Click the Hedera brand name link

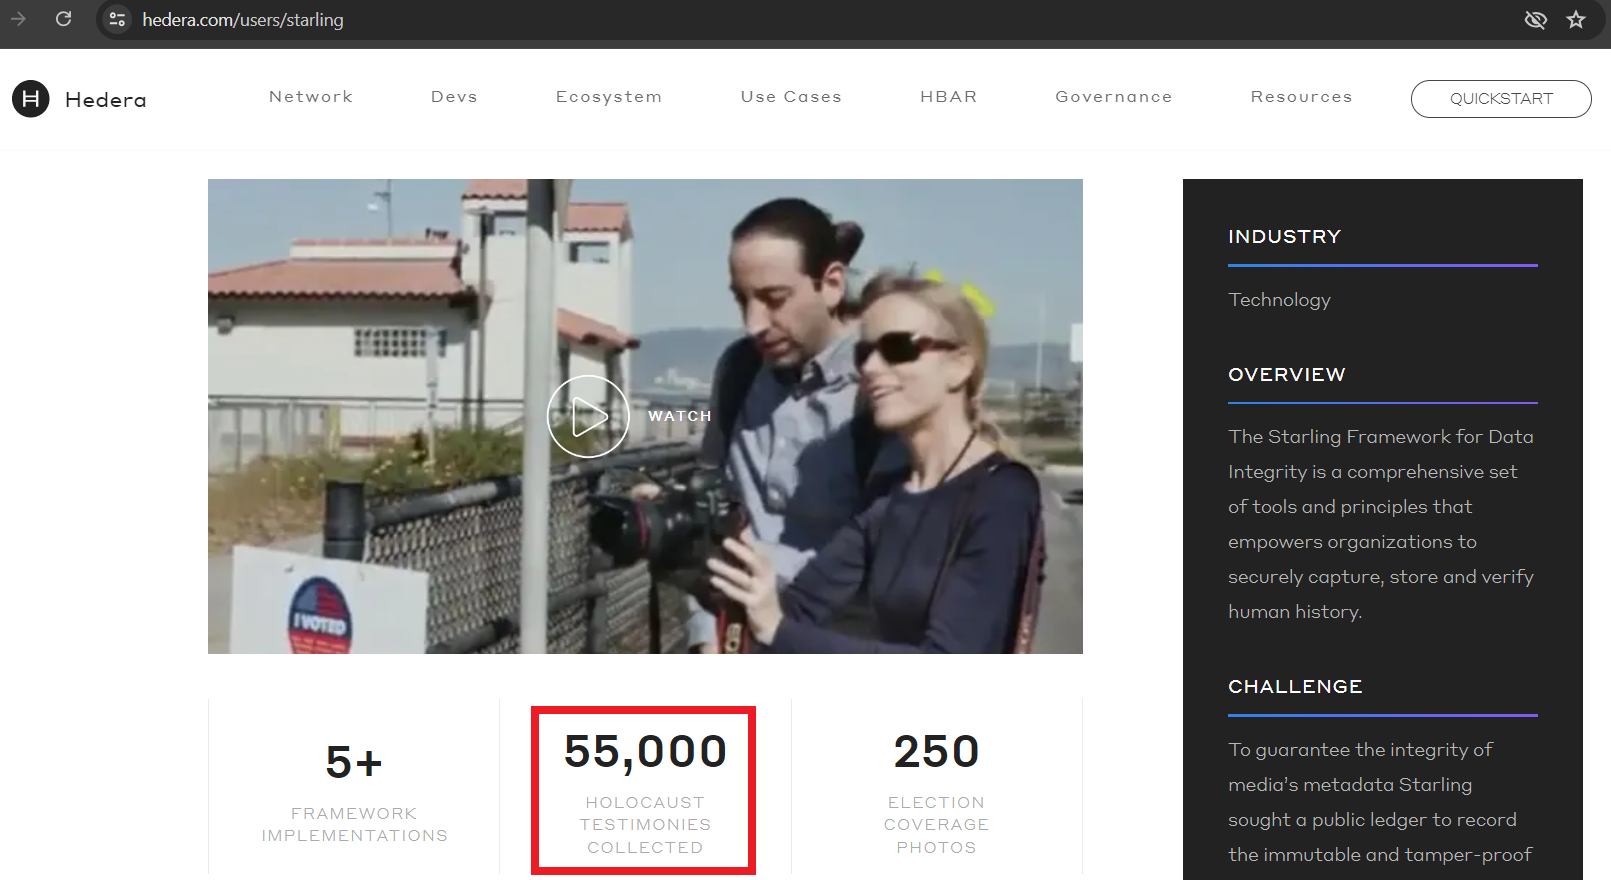(106, 100)
